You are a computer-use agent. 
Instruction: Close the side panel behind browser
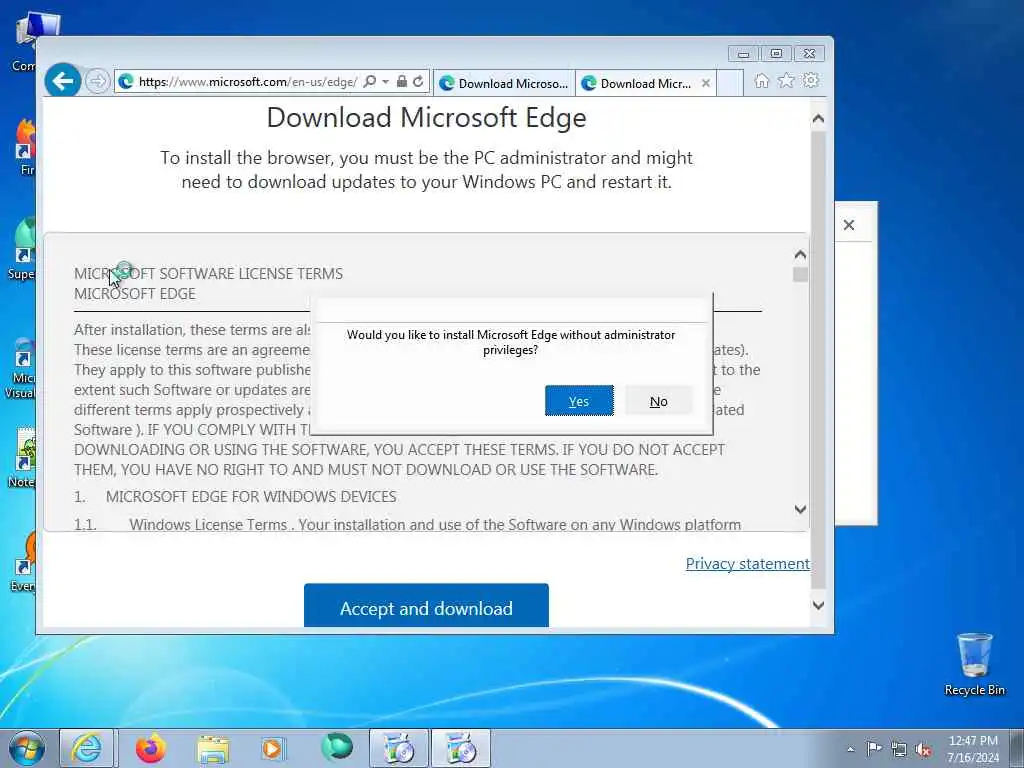coord(849,225)
